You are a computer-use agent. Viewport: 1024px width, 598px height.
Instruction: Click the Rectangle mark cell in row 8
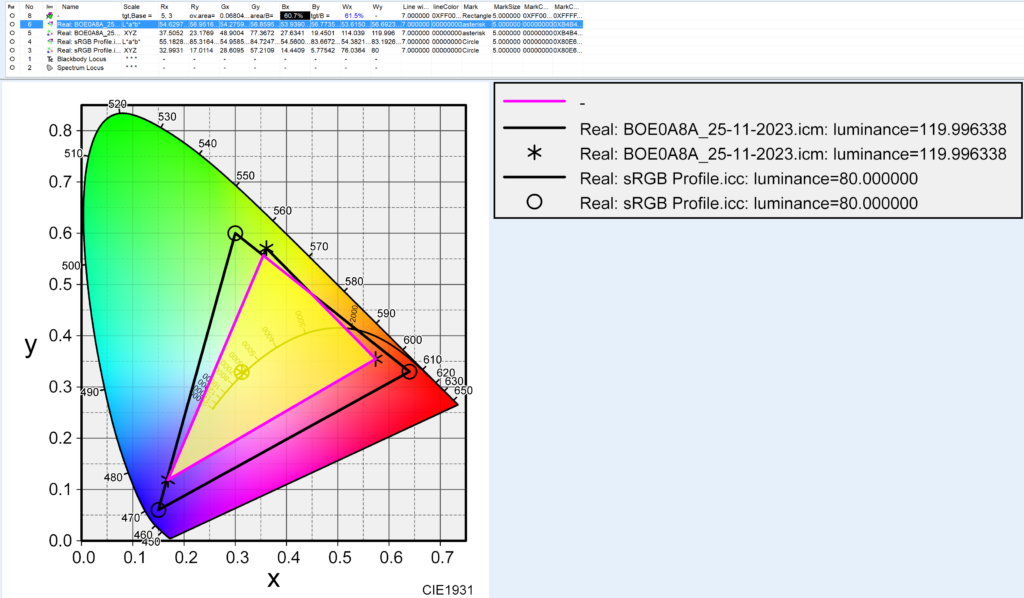coord(477,16)
